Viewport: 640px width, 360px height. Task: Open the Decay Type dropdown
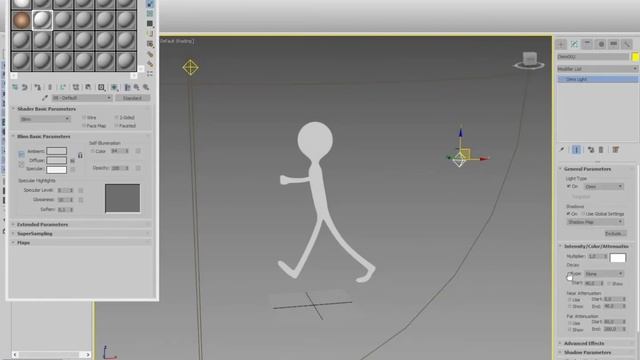(x=604, y=273)
